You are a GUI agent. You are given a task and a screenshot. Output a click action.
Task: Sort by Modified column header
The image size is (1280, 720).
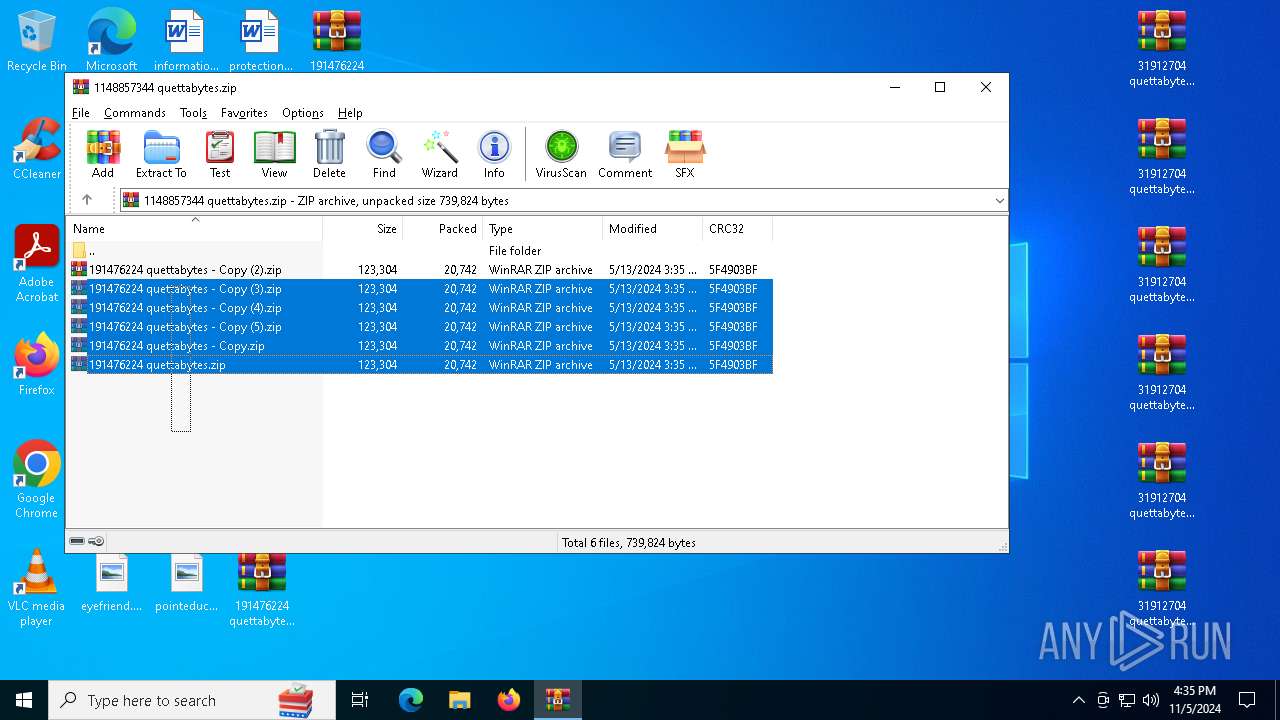point(653,229)
